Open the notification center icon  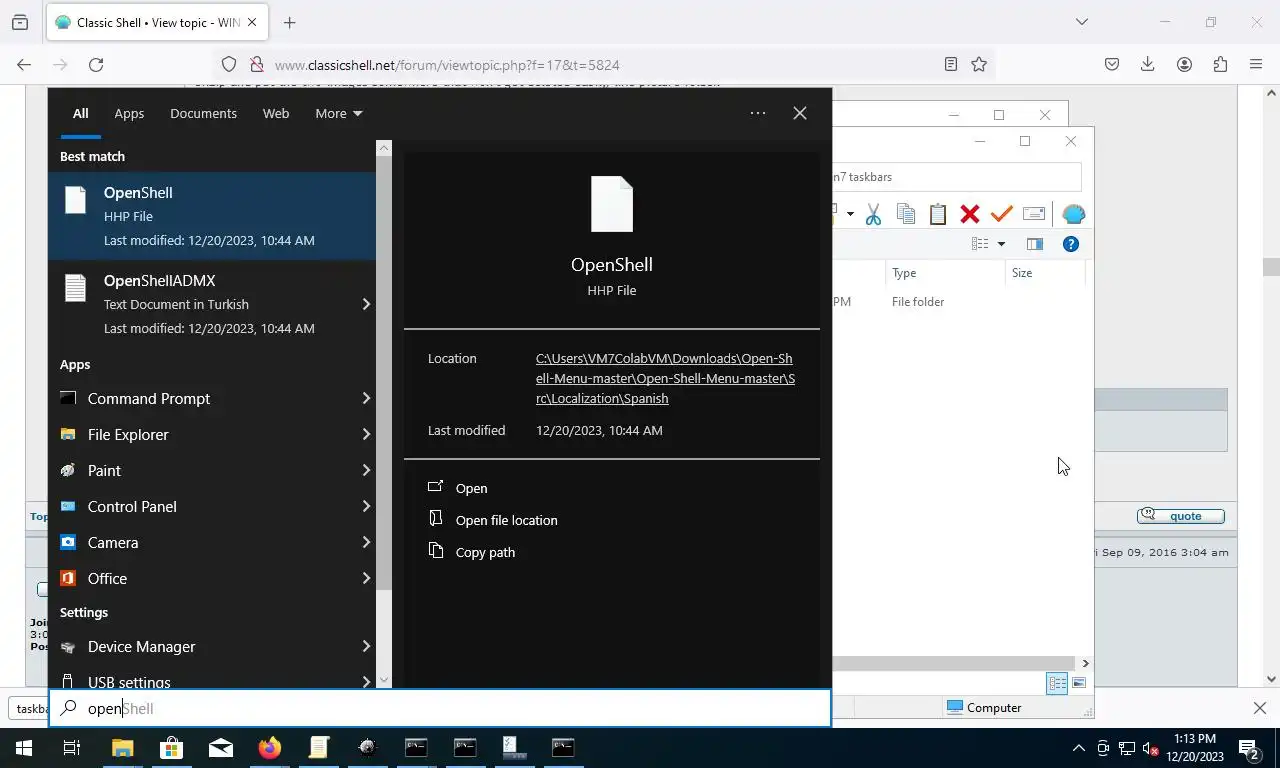click(x=1248, y=747)
